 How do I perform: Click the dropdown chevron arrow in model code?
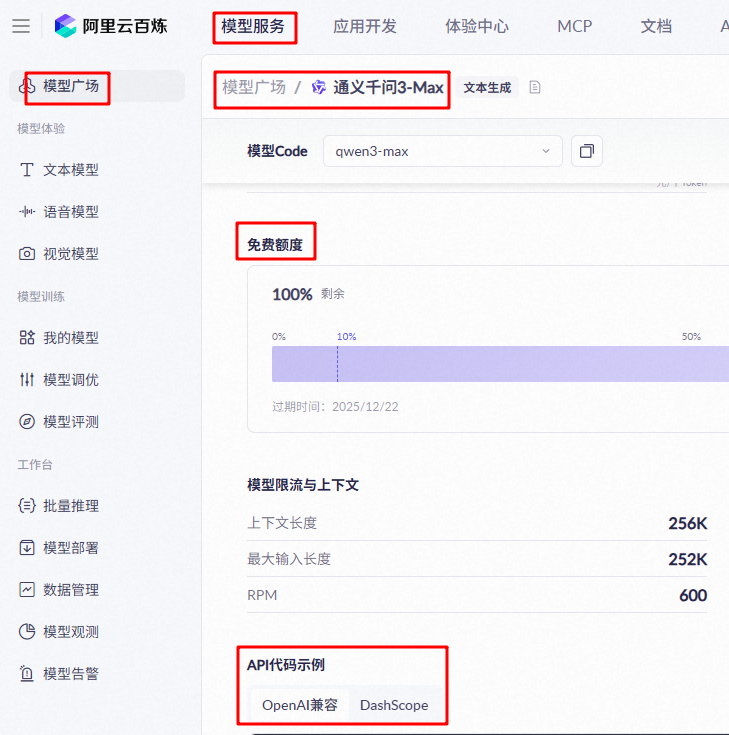[546, 151]
